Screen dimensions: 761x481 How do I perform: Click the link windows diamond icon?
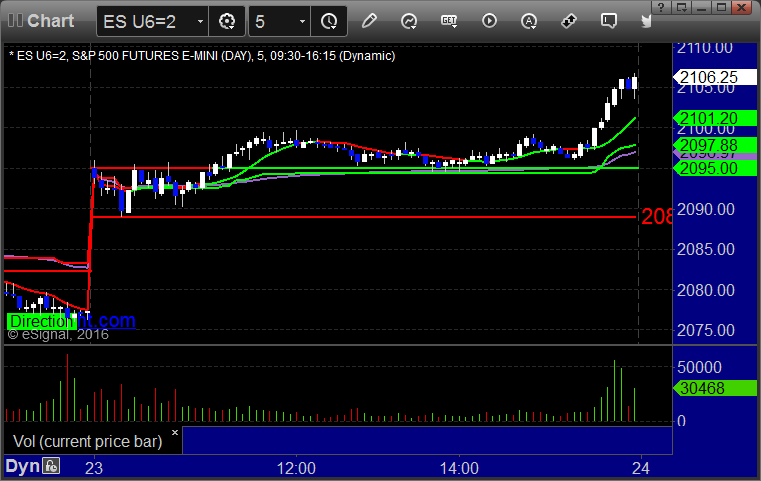tap(569, 21)
